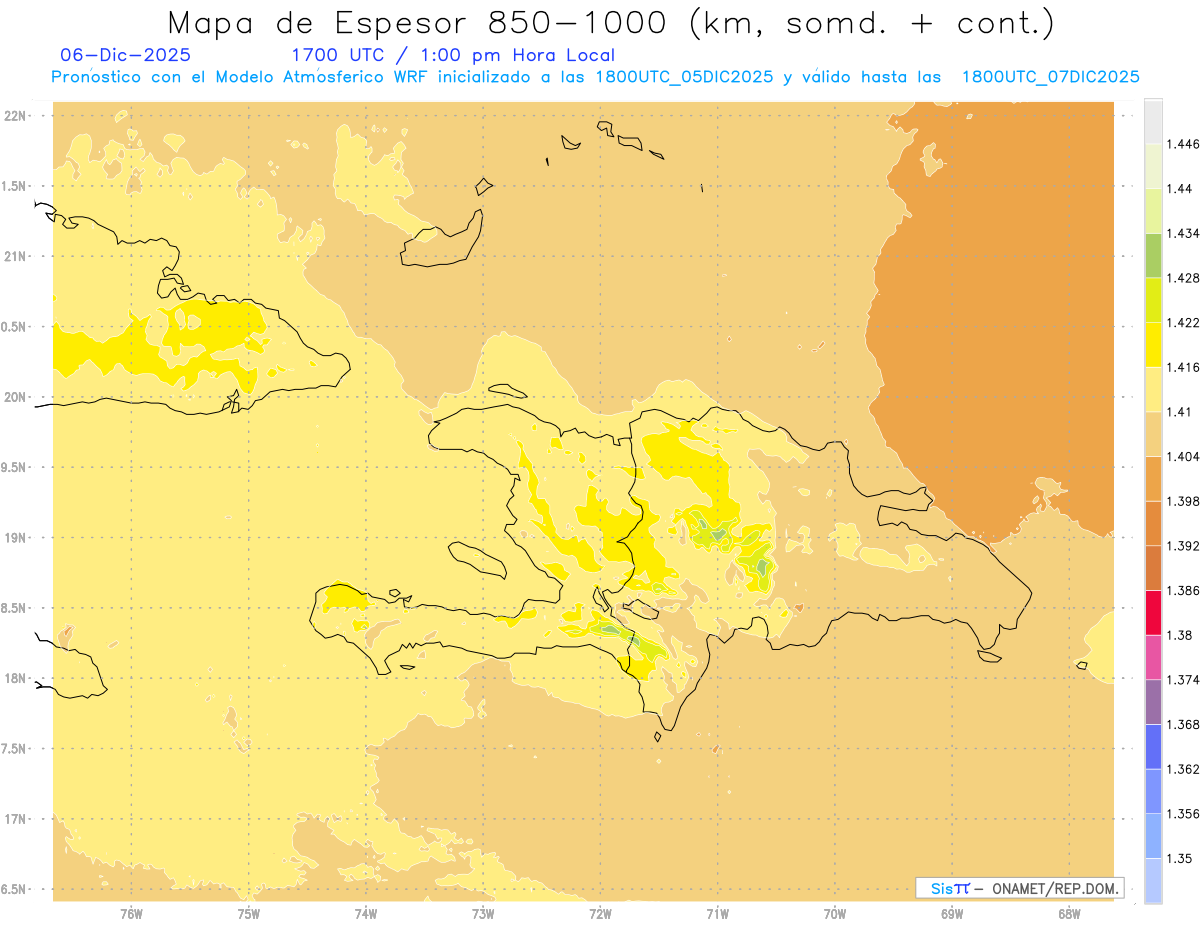Click the '71W' longitude label
Viewport: 1200px width, 927px height.
[717, 913]
